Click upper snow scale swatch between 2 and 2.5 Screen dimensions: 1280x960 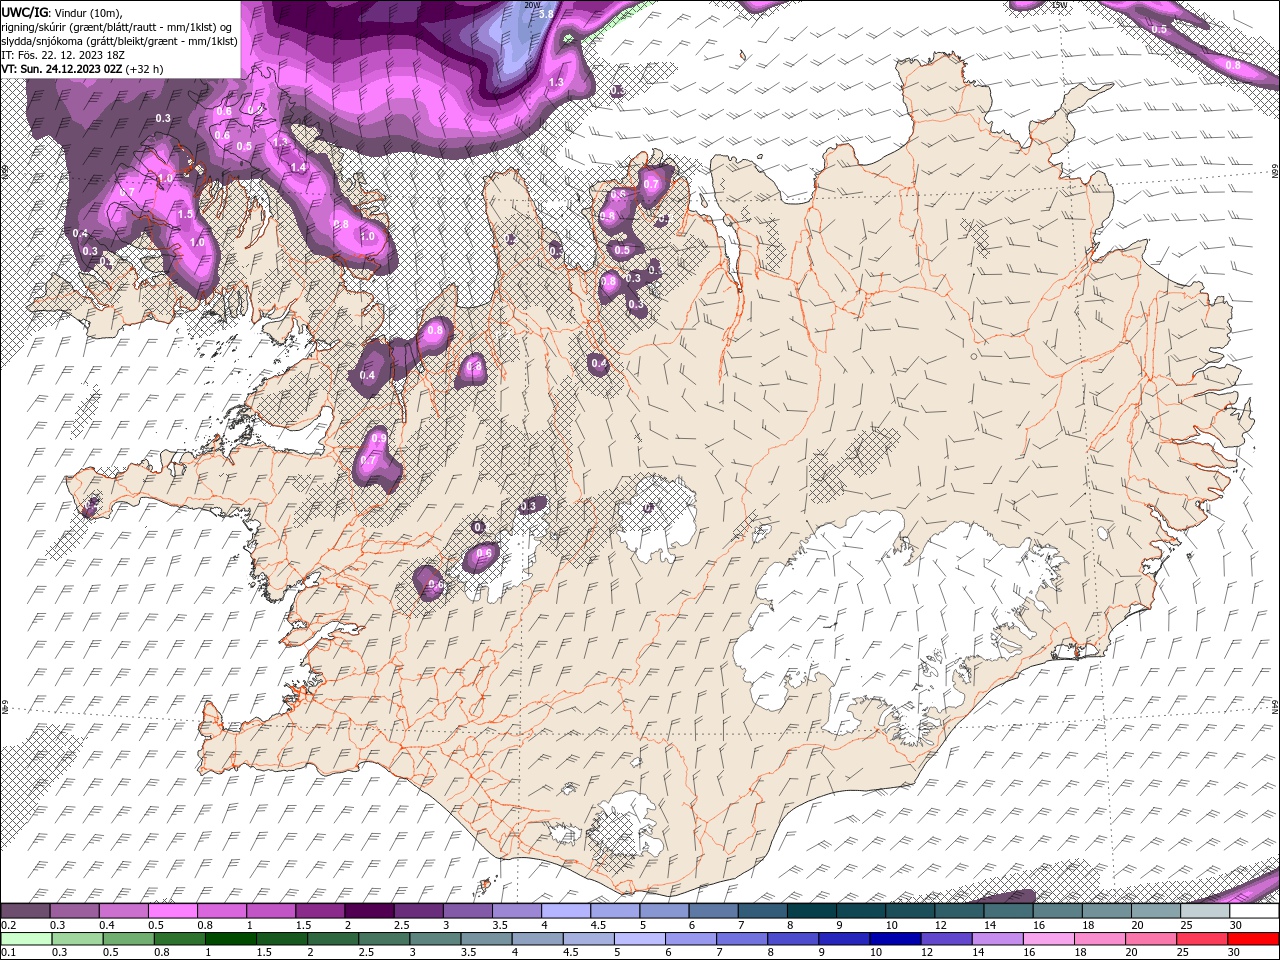coord(369,910)
